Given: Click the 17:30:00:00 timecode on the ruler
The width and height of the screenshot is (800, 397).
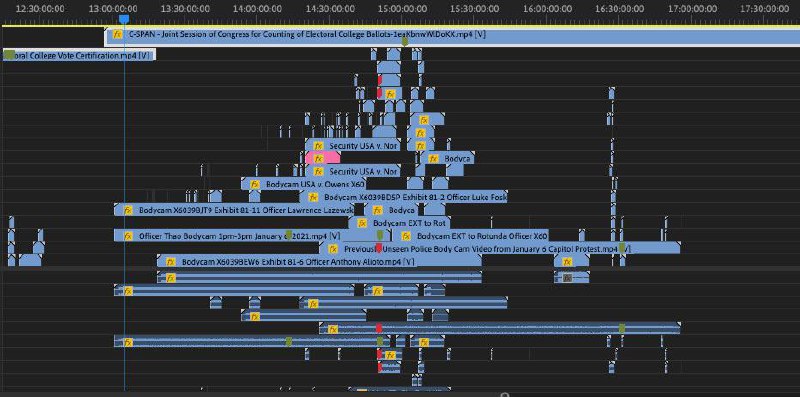Looking at the screenshot, I should (x=764, y=9).
